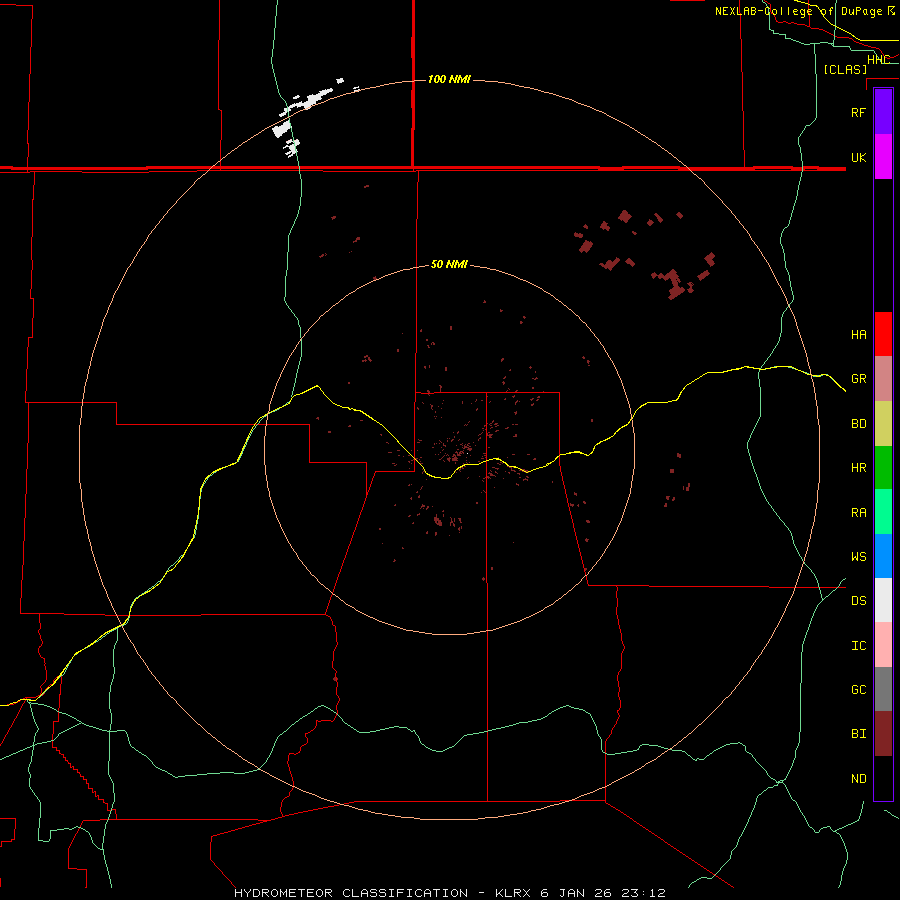900x900 pixels.
Task: Click the large biological echo cluster northeast
Action: click(x=645, y=254)
